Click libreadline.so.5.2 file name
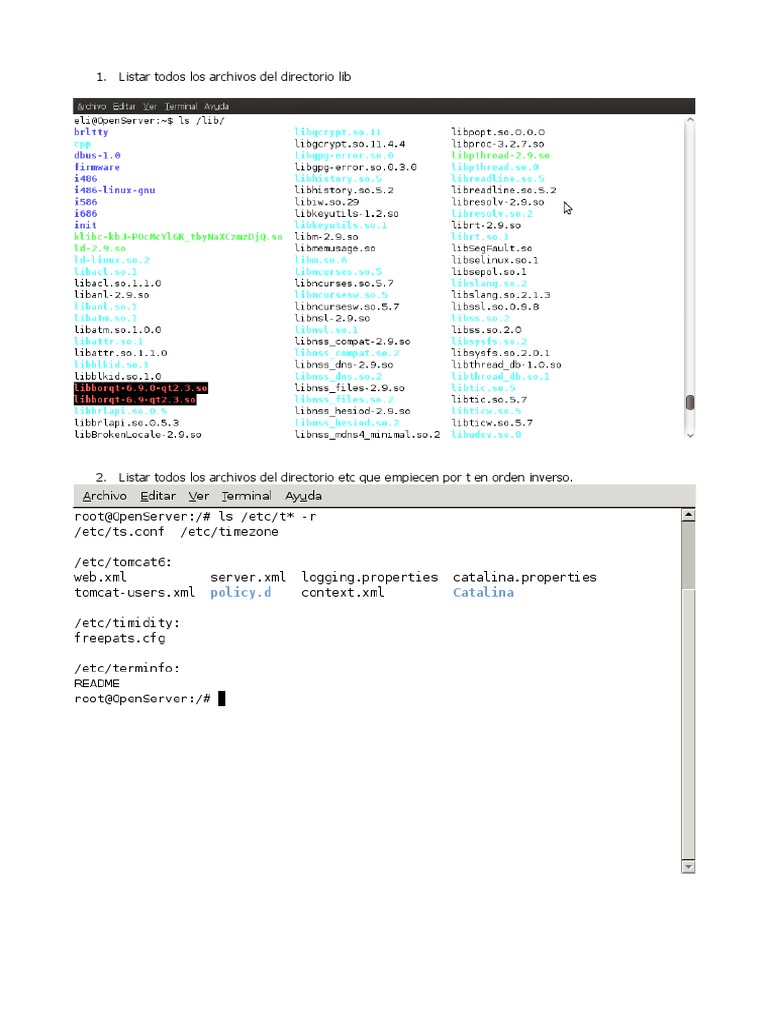This screenshot has height=1024, width=768. (x=504, y=190)
